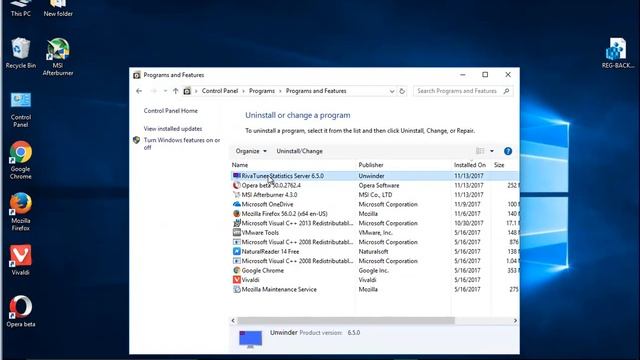The height and width of the screenshot is (360, 640).
Task: Select Microsoft Visual C++ 2013 Redistributable row
Action: tap(375, 223)
